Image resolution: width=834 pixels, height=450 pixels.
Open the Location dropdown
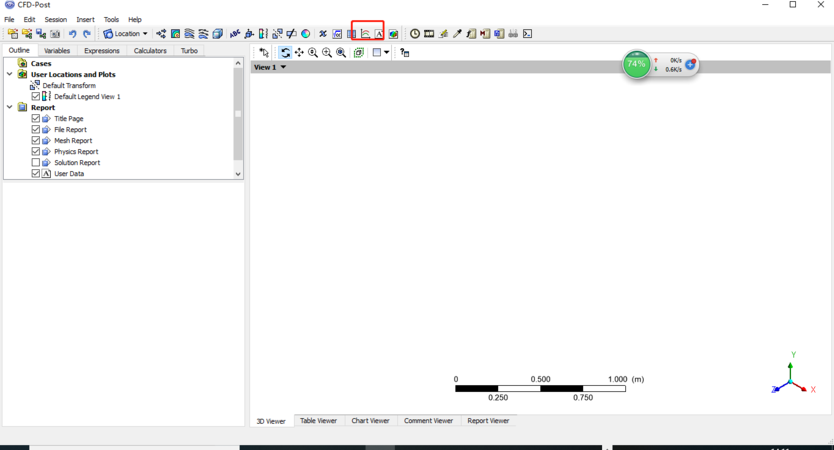pos(126,34)
